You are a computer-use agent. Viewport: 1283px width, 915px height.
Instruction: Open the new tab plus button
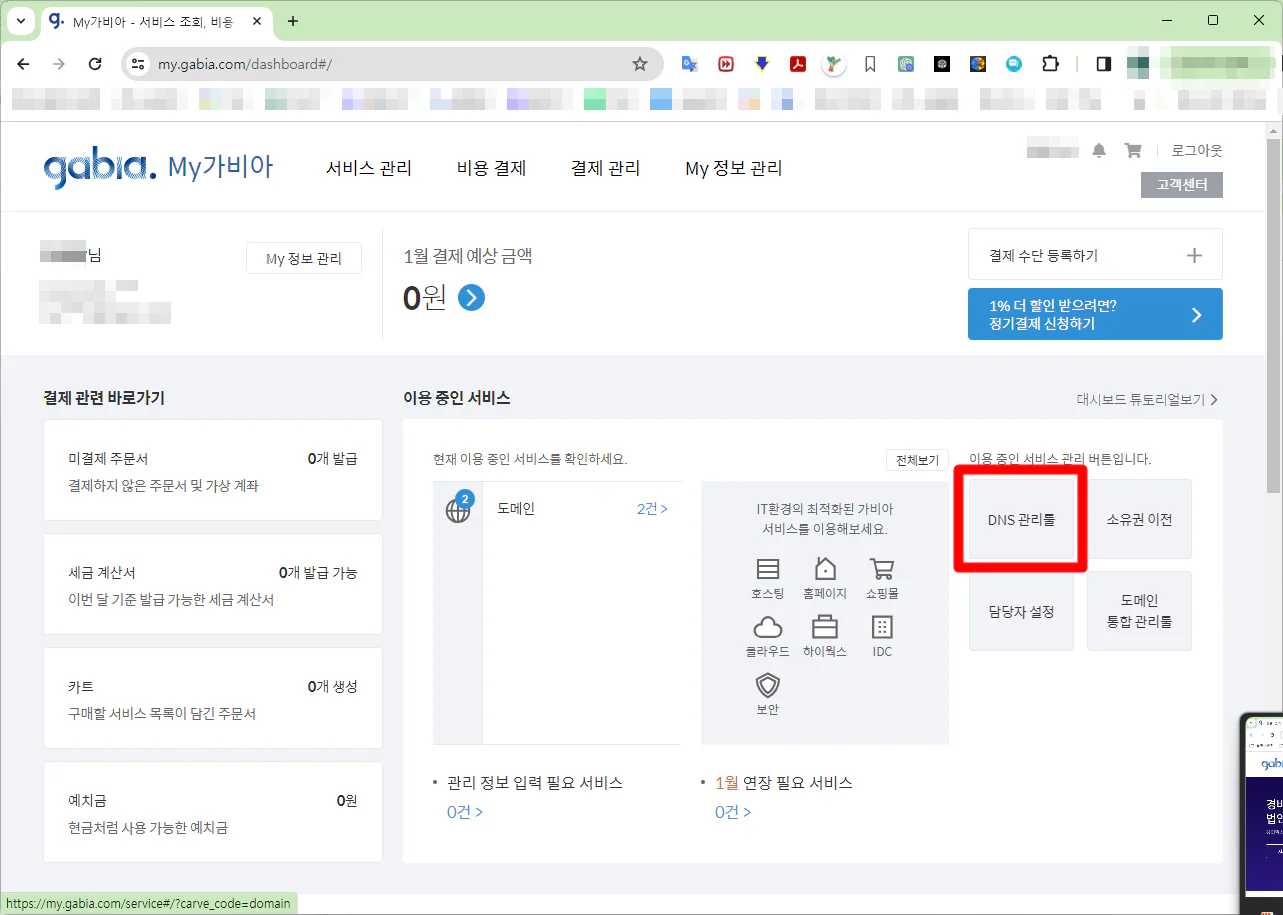coord(293,21)
